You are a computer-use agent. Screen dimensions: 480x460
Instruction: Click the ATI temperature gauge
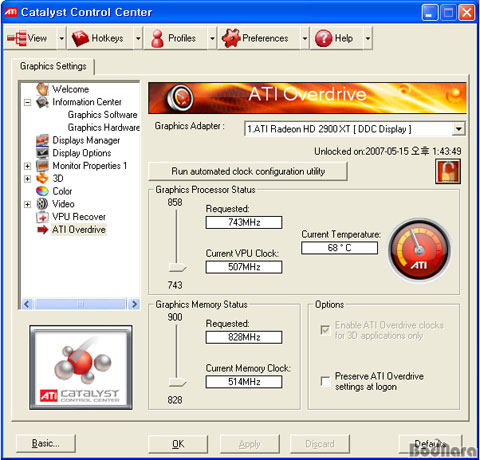coord(419,251)
